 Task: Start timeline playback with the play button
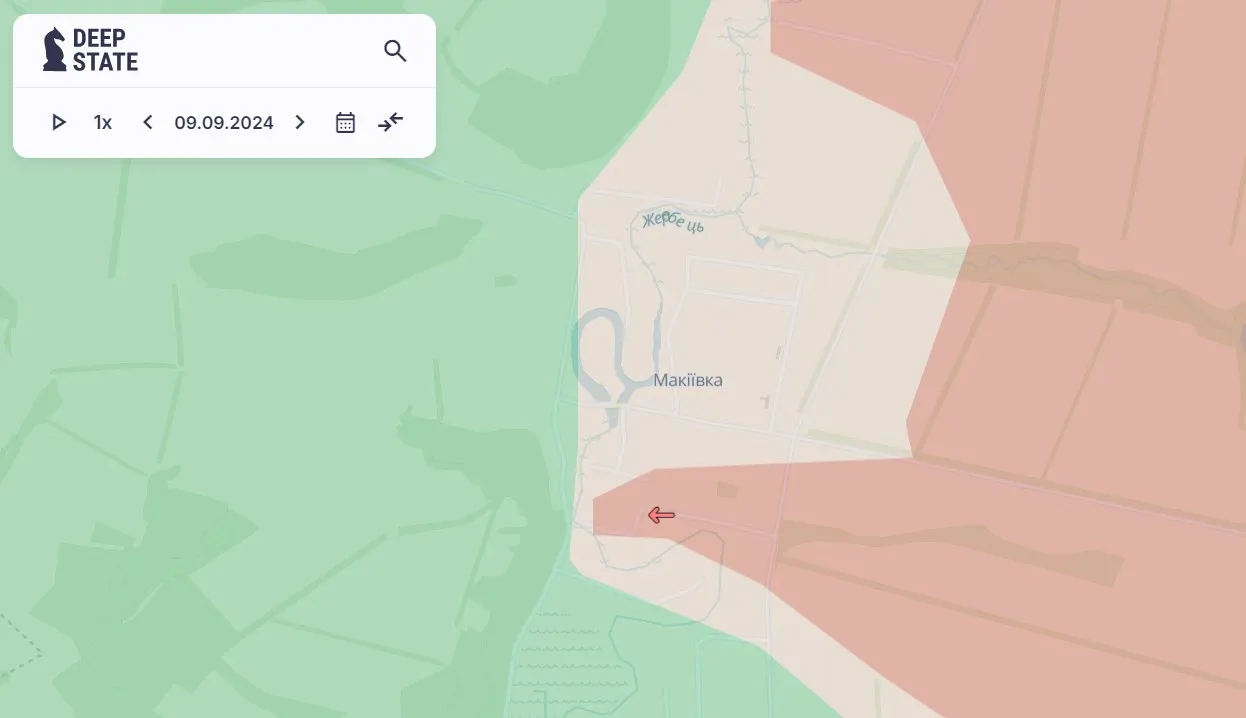(x=59, y=122)
